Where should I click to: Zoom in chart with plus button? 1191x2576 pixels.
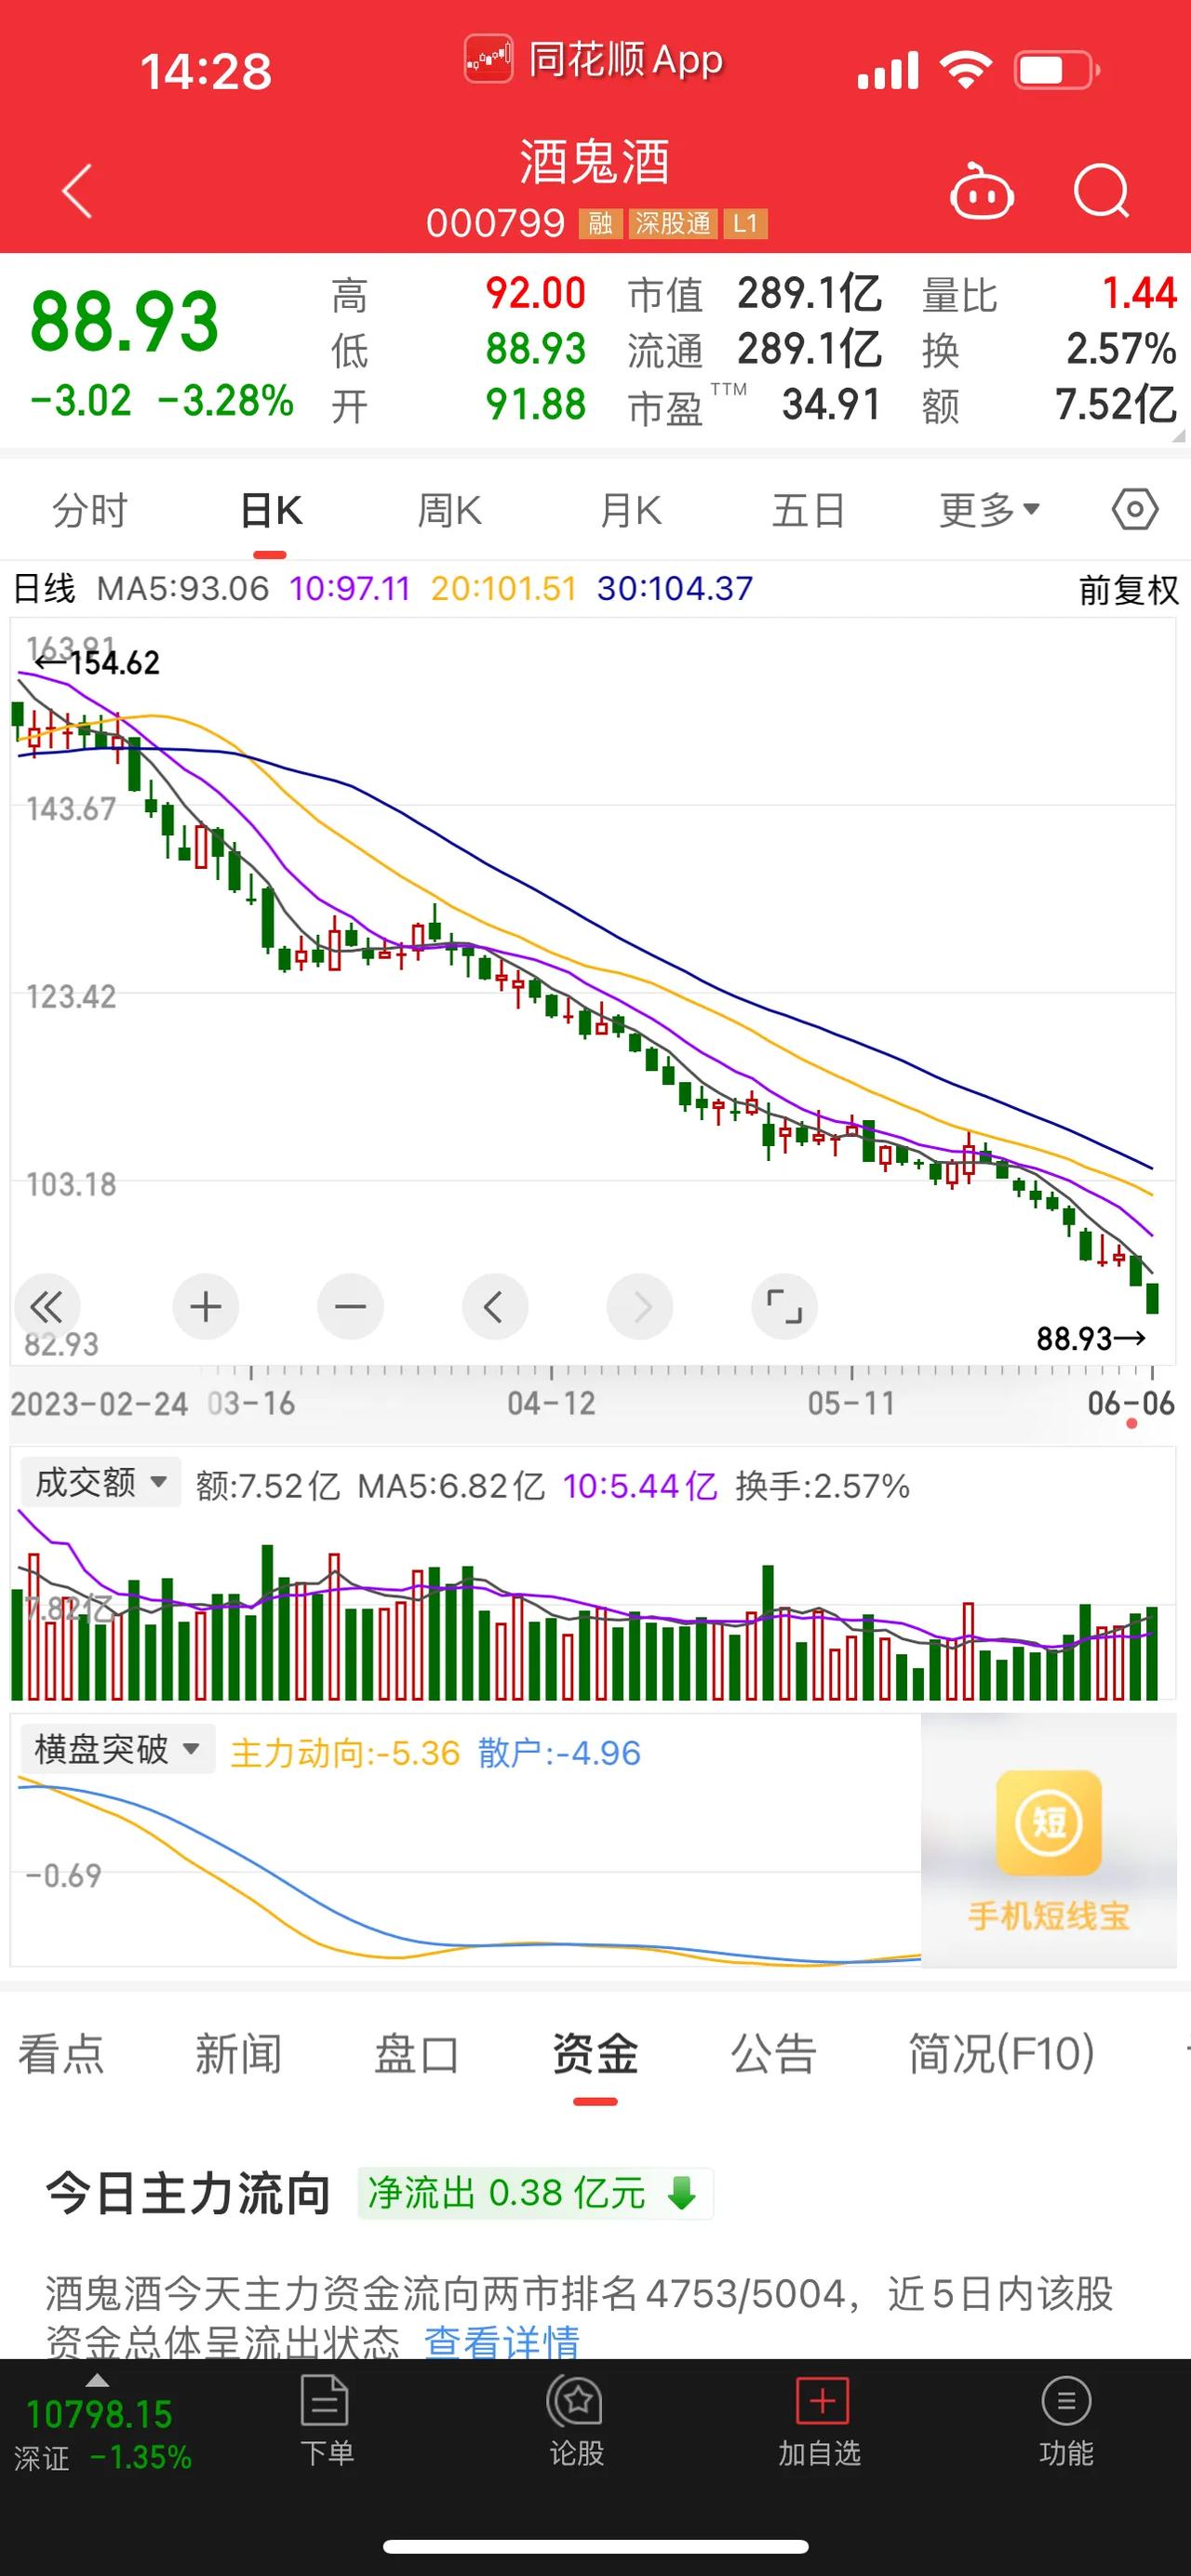pos(205,1306)
